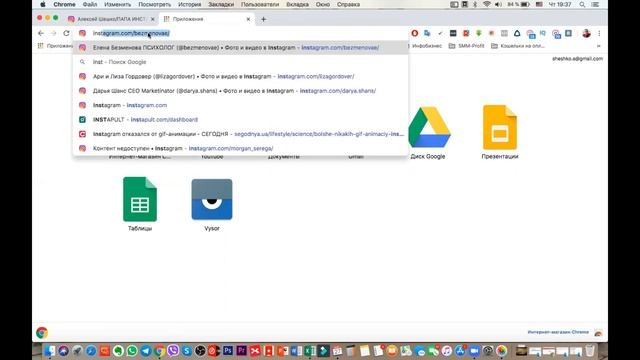This screenshot has height=360, width=640.
Task: Open the Приложения apps bookmark shortcut
Action: pyautogui.click(x=55, y=46)
